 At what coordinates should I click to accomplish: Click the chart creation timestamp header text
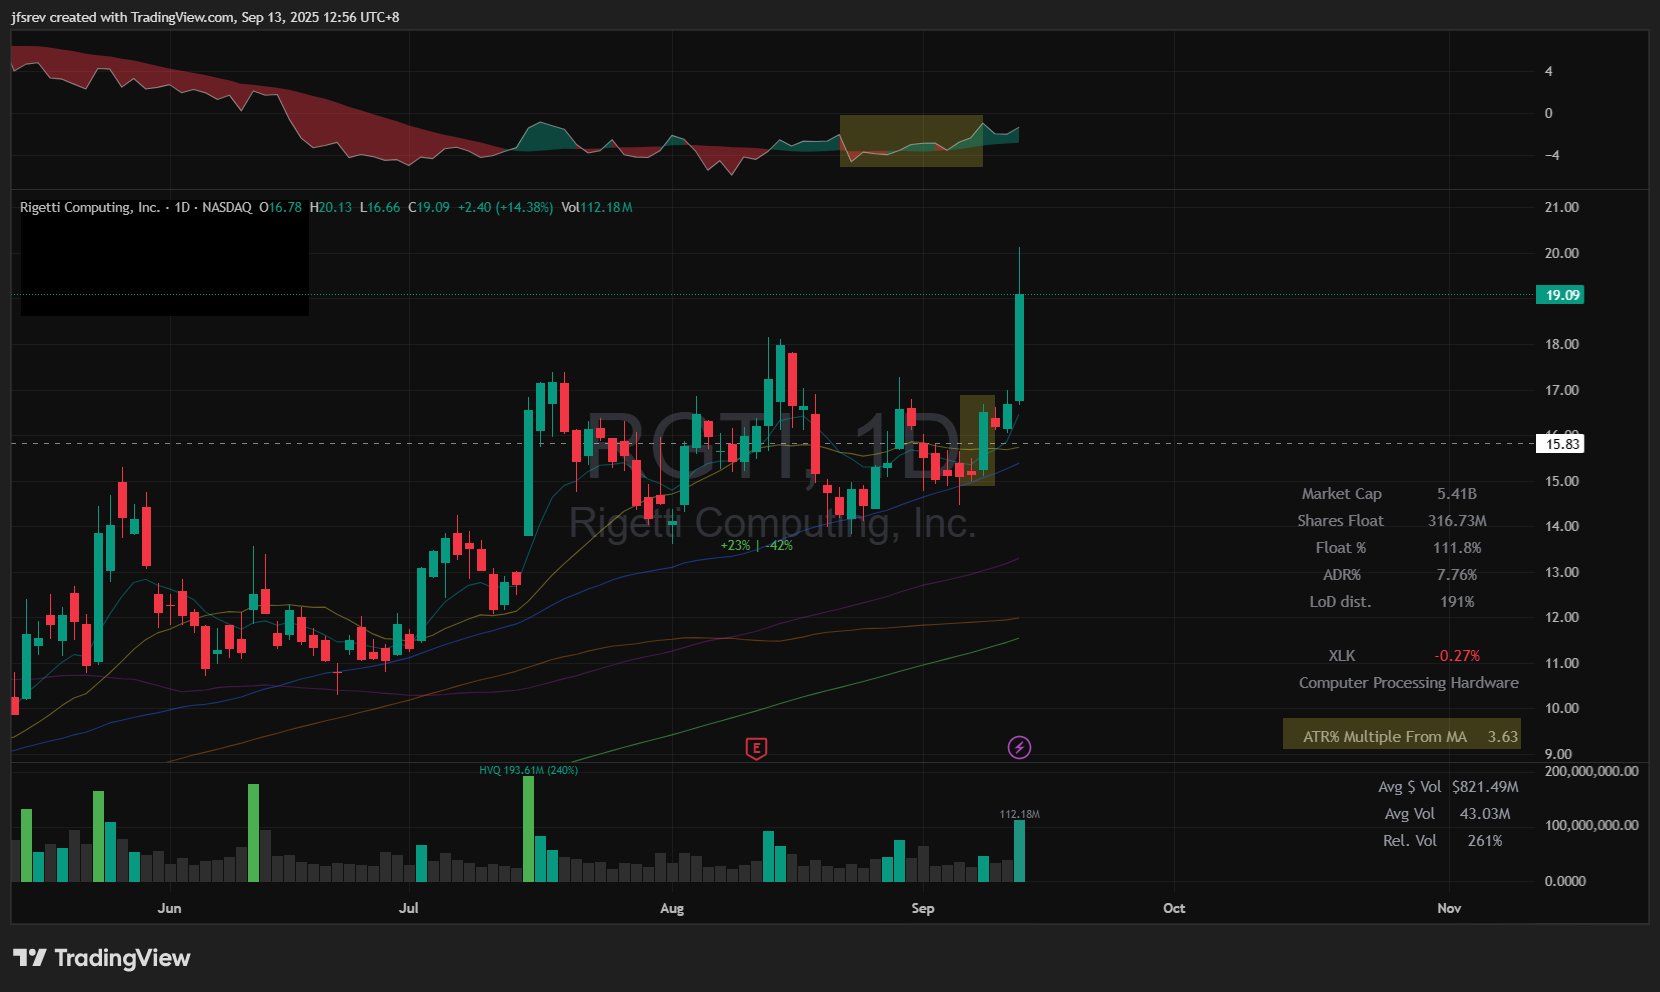click(x=206, y=17)
